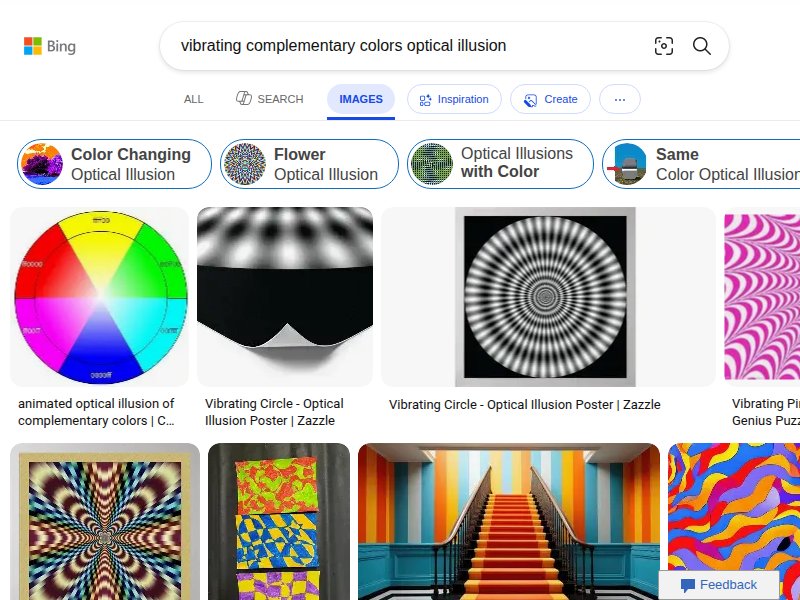Click the icon on the SEARCH tab
Image resolution: width=800 pixels, height=600 pixels.
(x=242, y=98)
